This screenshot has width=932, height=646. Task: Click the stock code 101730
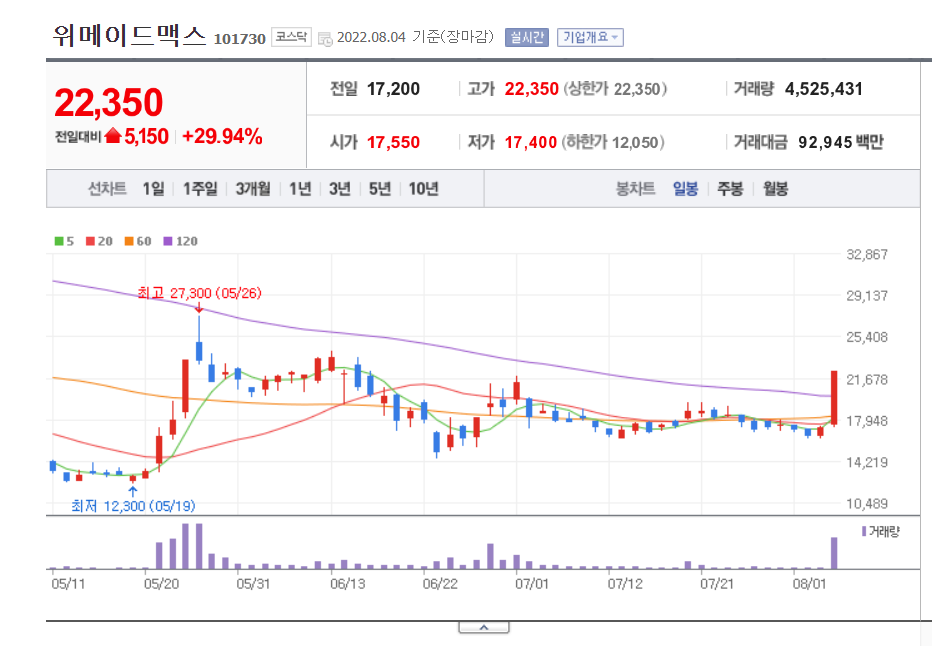click(240, 39)
